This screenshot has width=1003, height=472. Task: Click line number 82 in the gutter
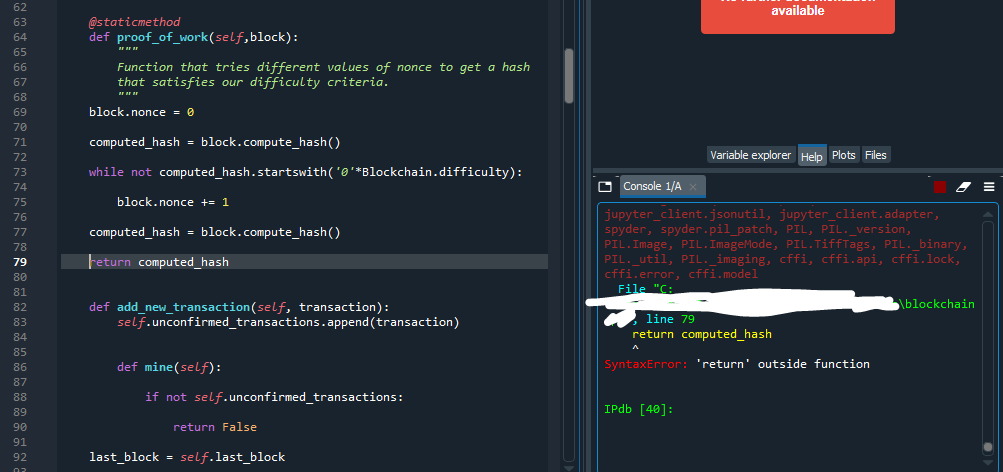click(x=20, y=307)
